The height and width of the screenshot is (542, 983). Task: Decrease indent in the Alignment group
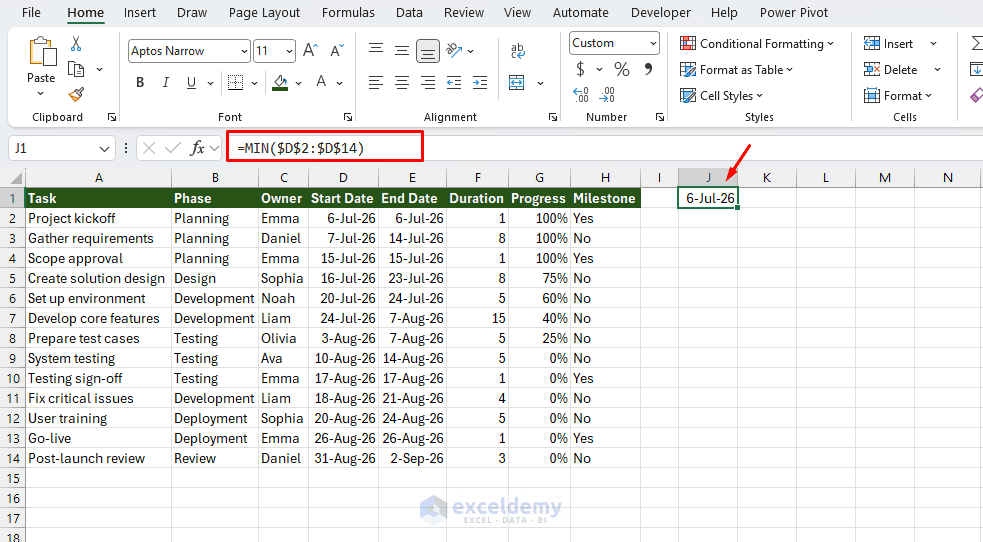(x=454, y=82)
